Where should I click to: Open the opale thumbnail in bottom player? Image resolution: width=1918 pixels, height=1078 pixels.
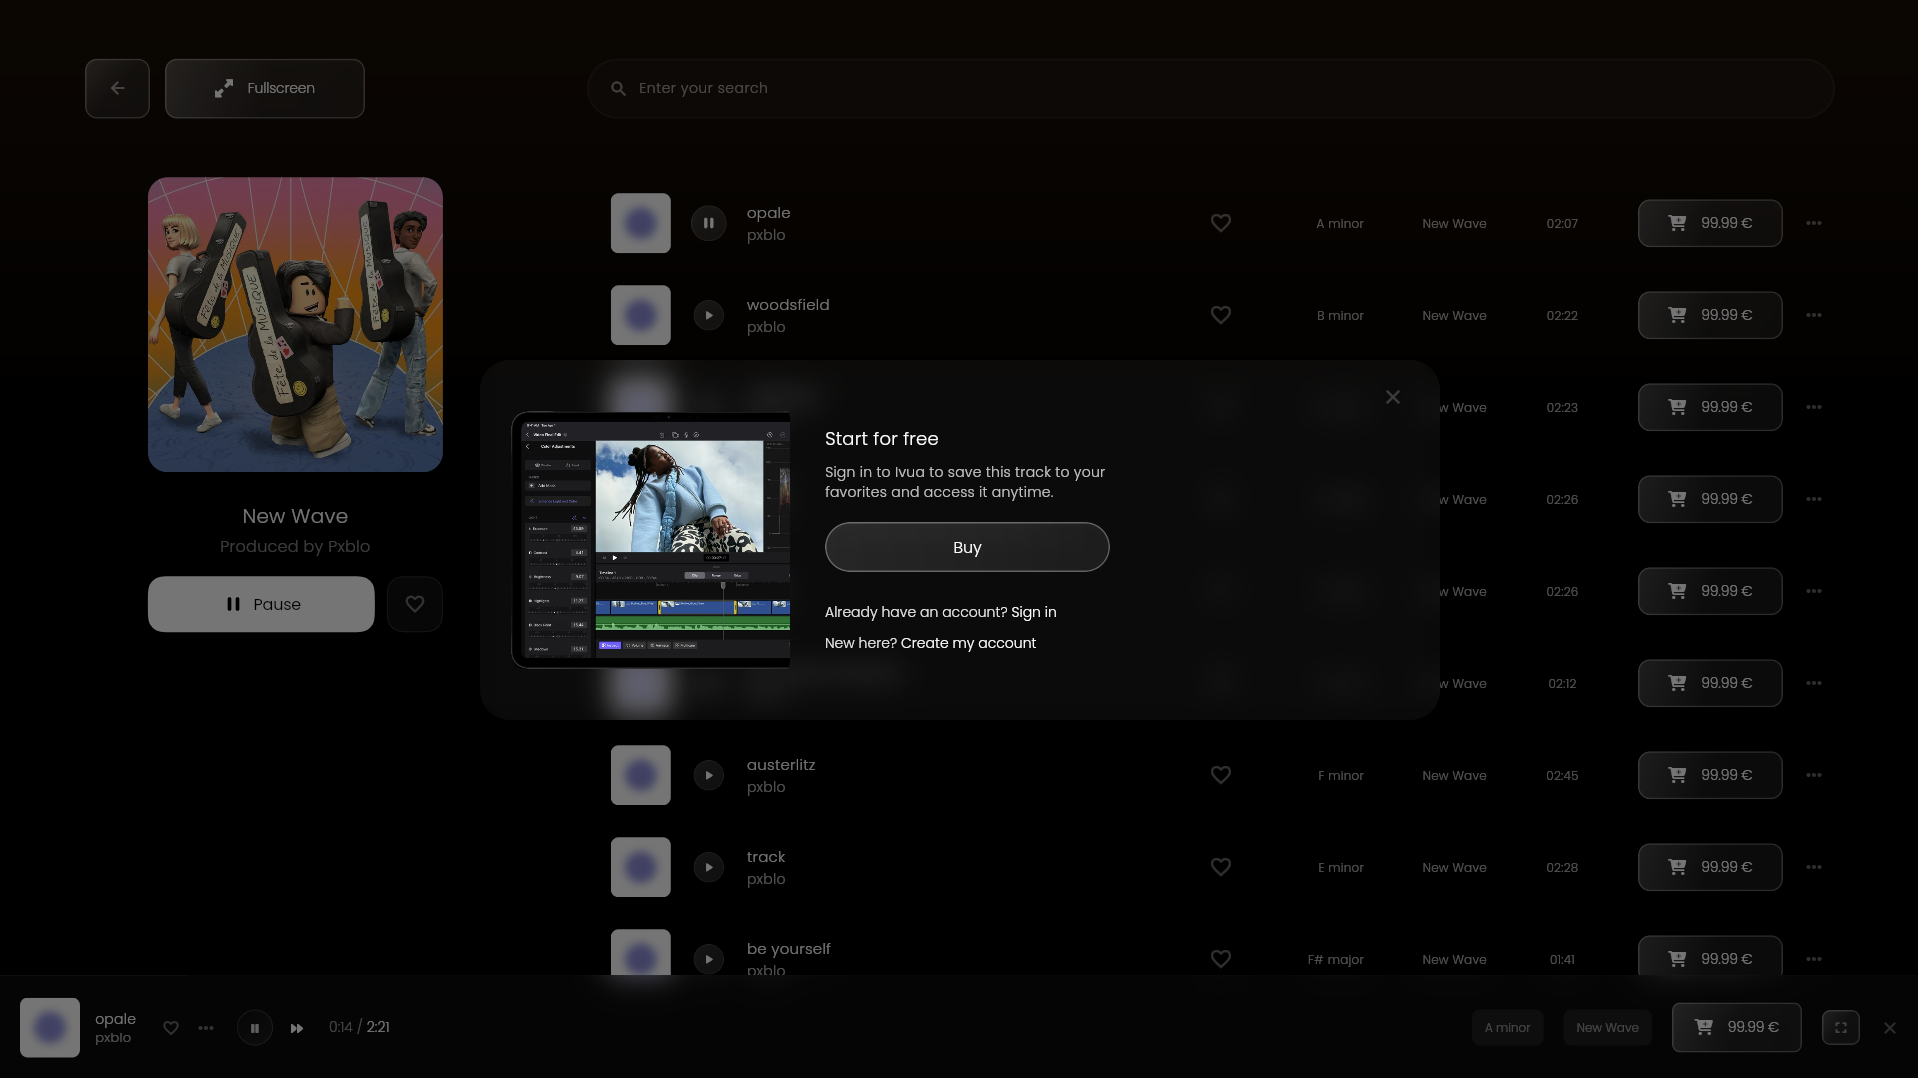pos(50,1027)
